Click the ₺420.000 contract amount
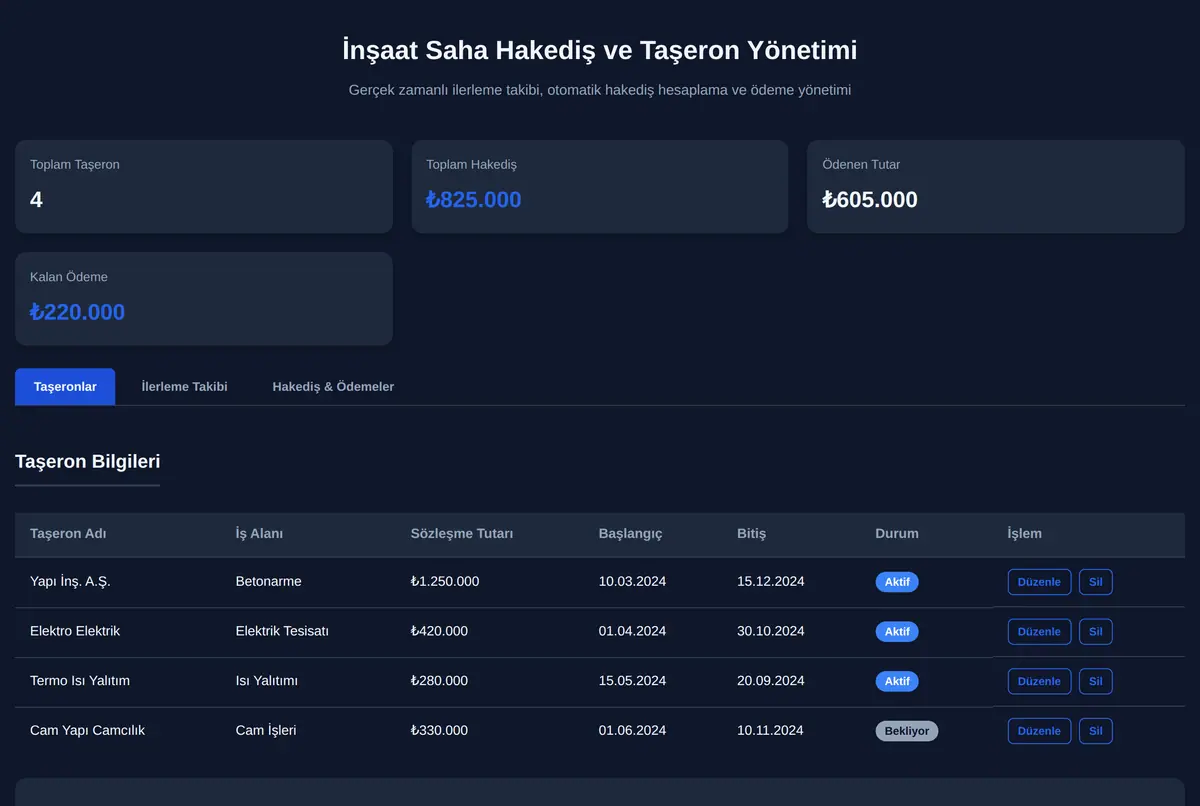 point(439,631)
